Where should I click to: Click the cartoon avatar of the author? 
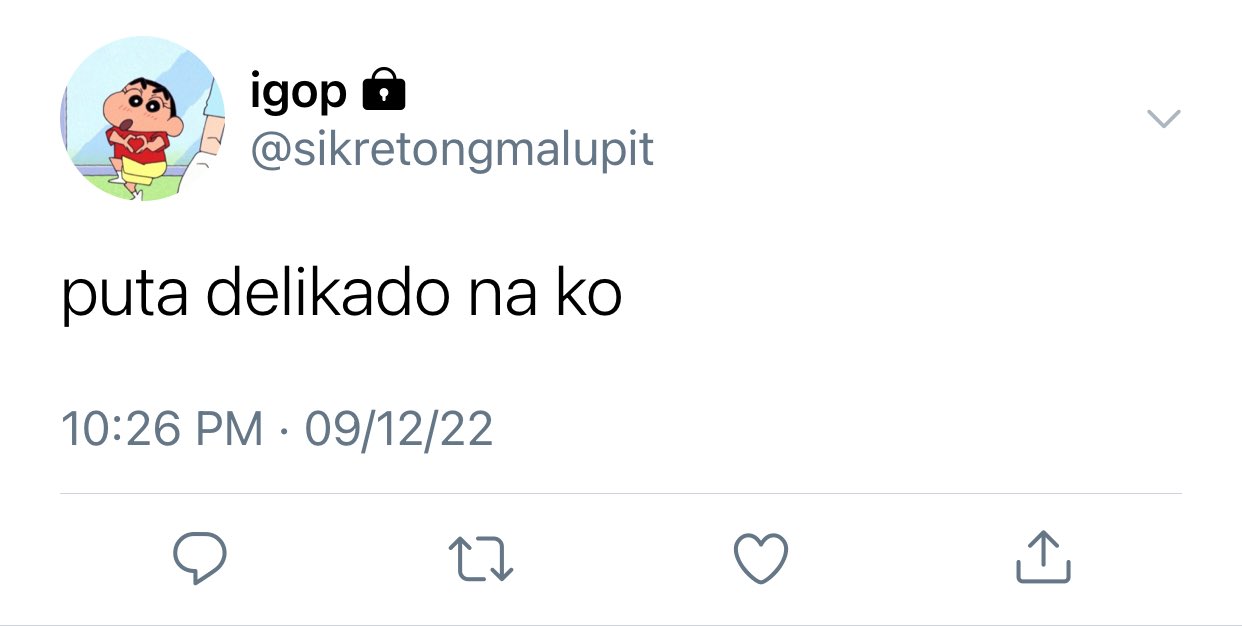coord(143,119)
